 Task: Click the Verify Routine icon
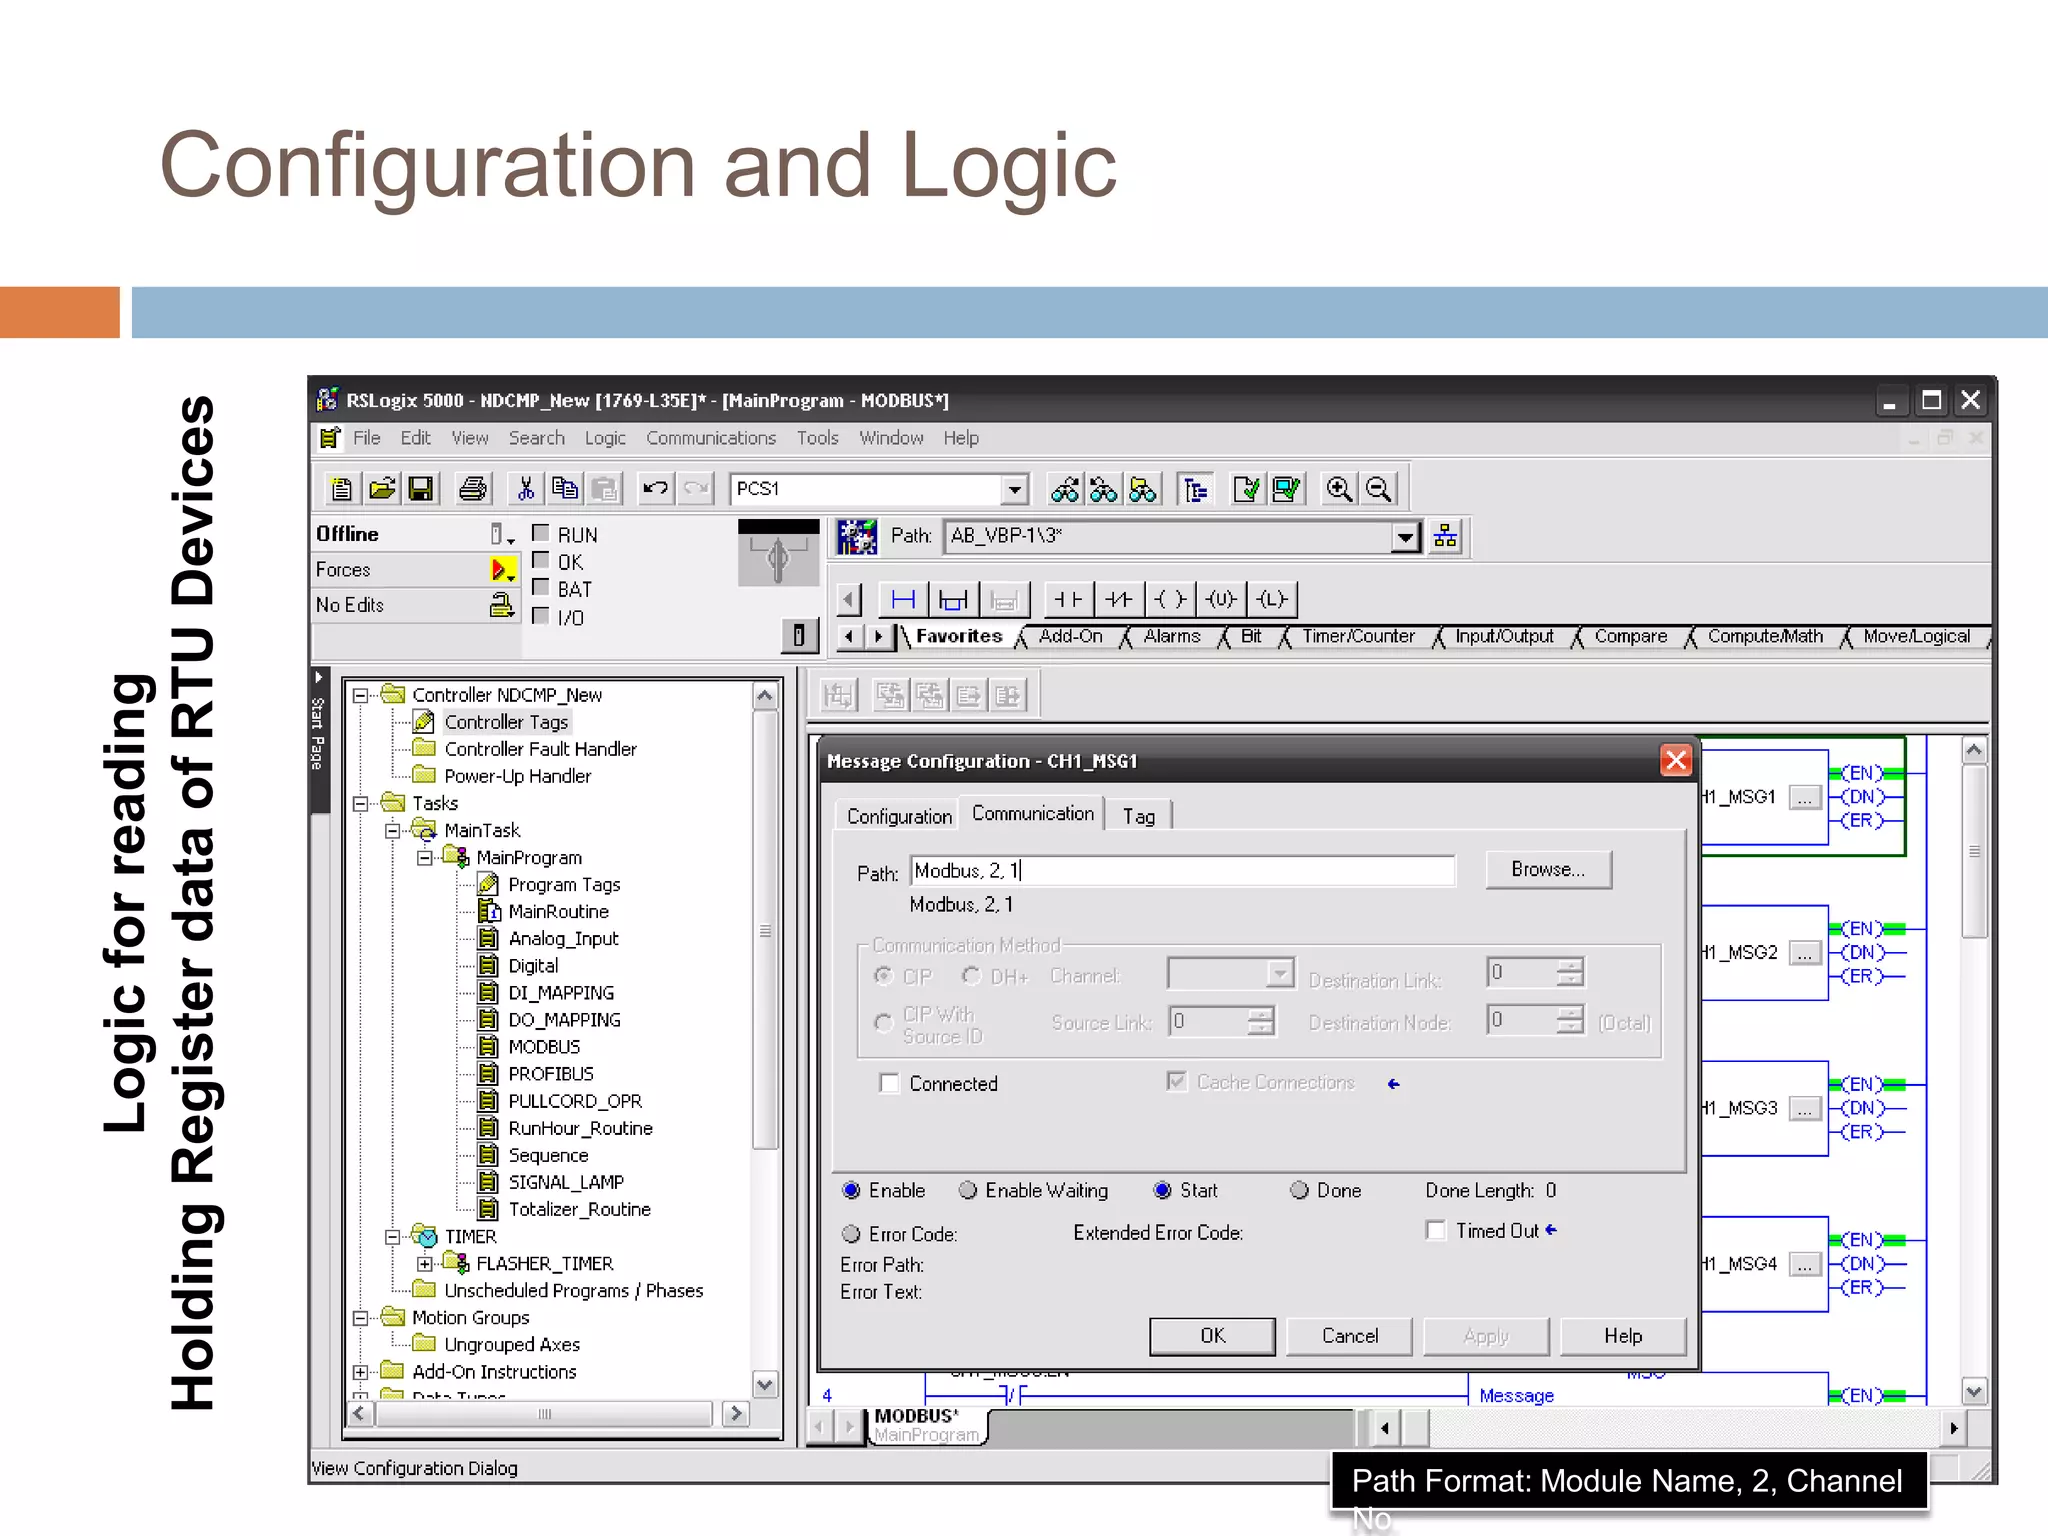(x=1247, y=489)
